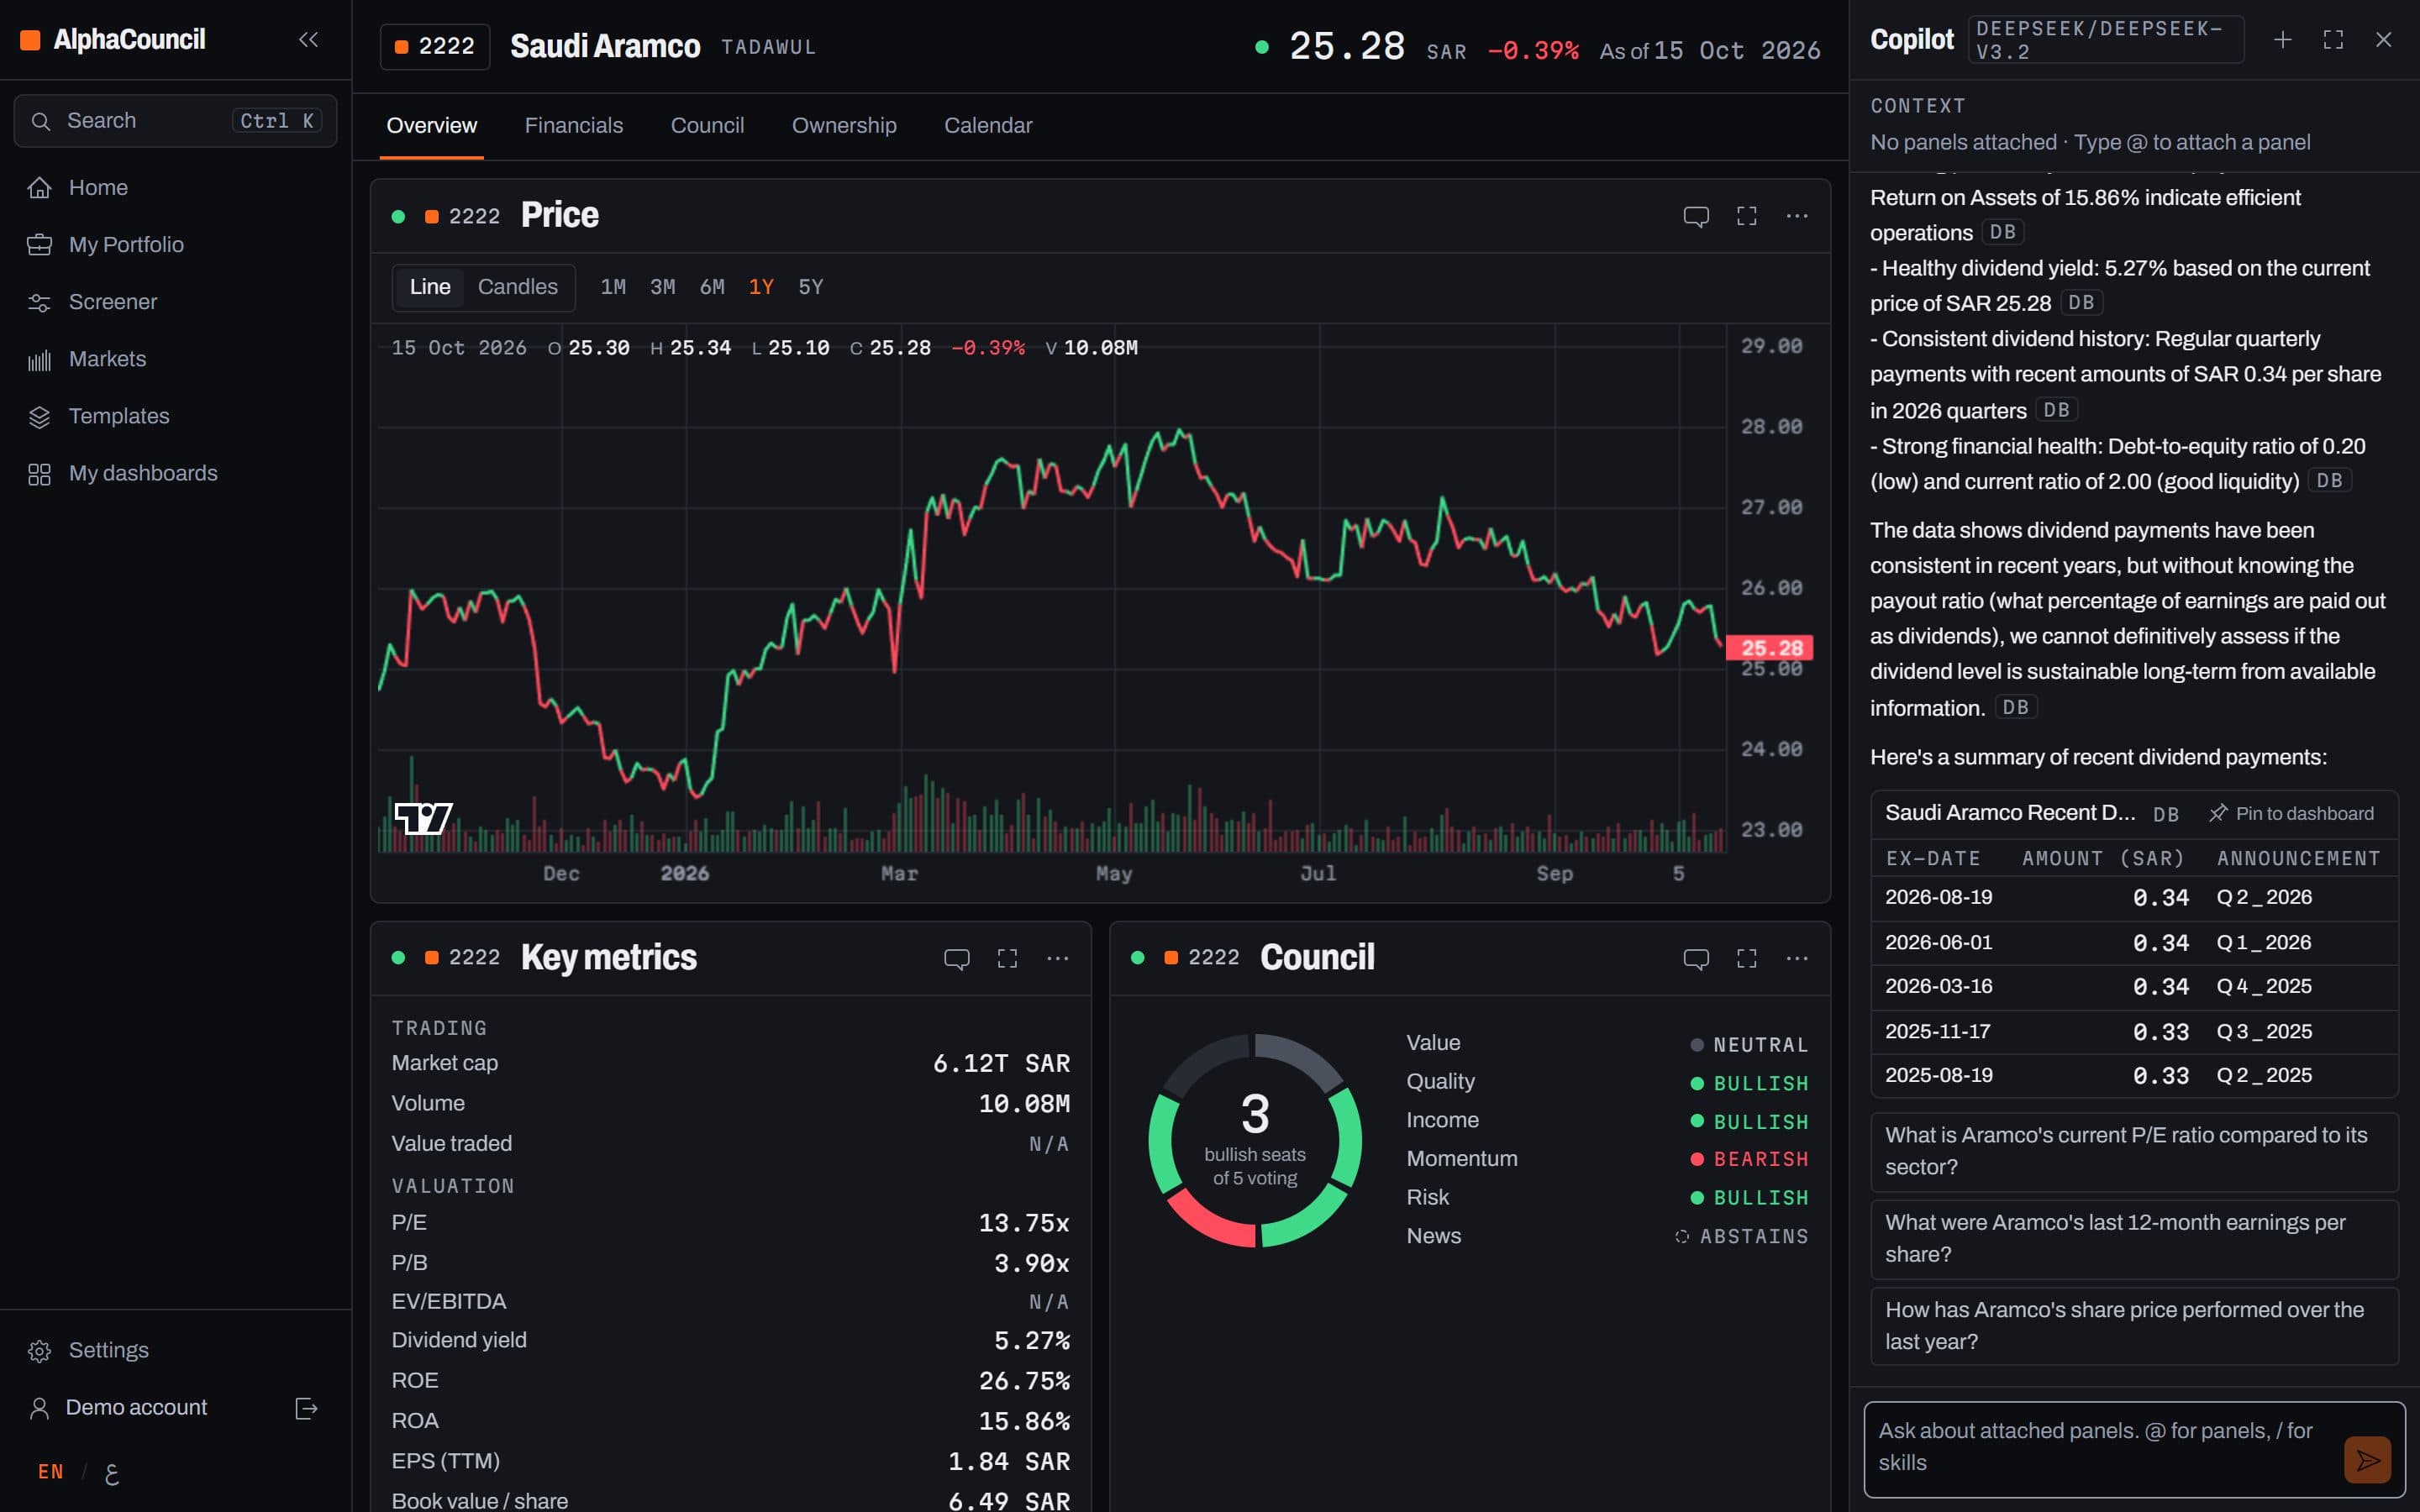Switch chart to Line mode

pyautogui.click(x=430, y=287)
